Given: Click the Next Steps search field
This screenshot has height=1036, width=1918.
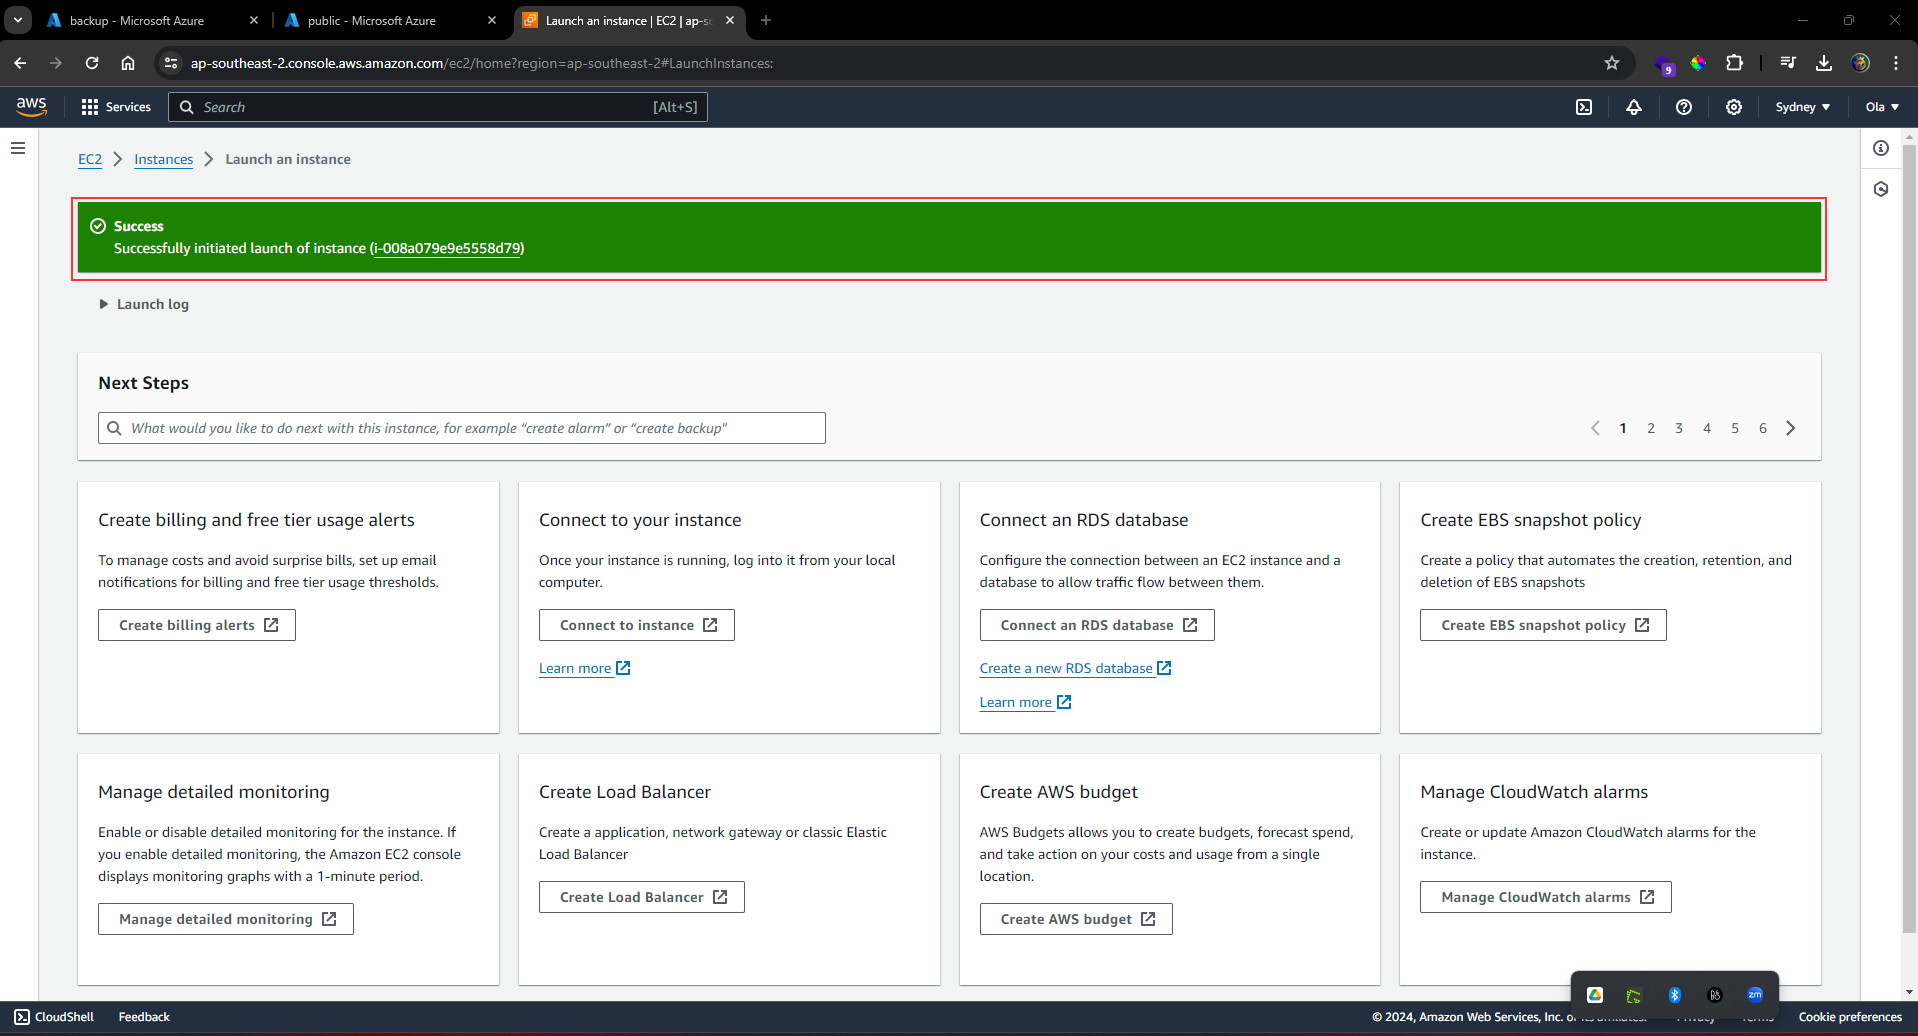Looking at the screenshot, I should pyautogui.click(x=461, y=427).
